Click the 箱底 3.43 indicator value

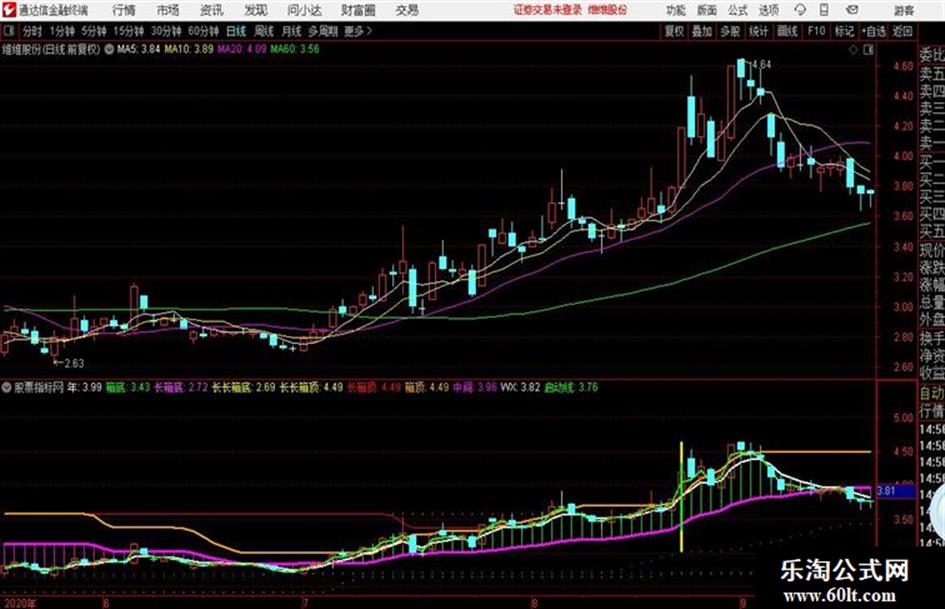[x=128, y=387]
